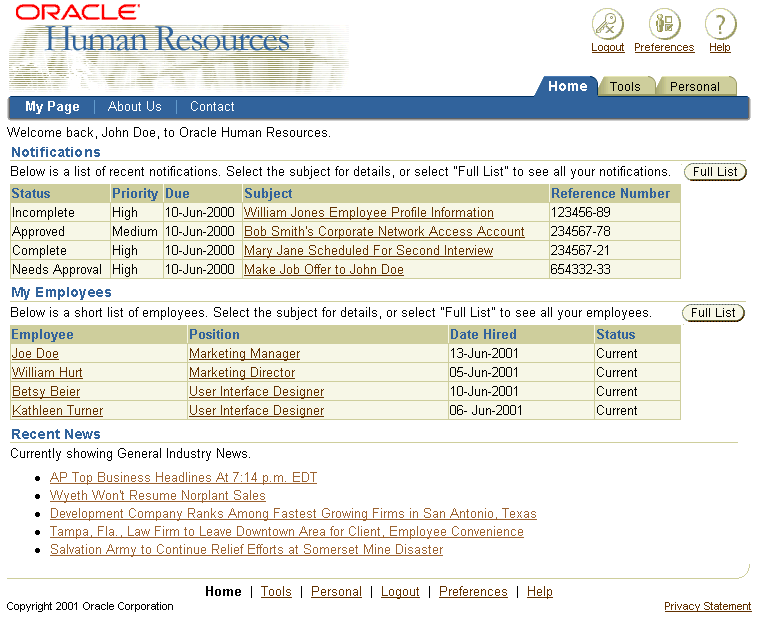The image size is (762, 623).
Task: Open Tampa, Fla., Law Firm news link
Action: point(287,532)
